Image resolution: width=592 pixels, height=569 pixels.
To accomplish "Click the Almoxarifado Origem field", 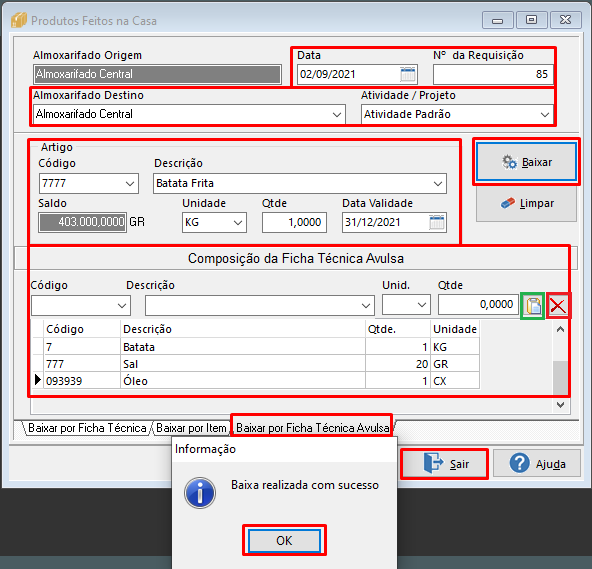I will [157, 74].
